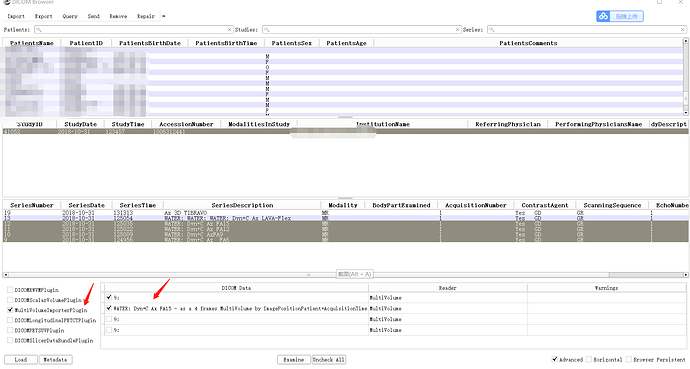Click the magnifier icon in Studies search
Image resolution: width=690 pixels, height=369 pixels.
tap(266, 30)
